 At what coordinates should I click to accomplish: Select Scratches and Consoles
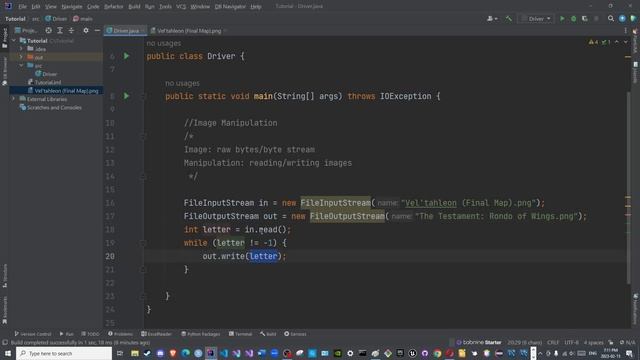click(51, 108)
